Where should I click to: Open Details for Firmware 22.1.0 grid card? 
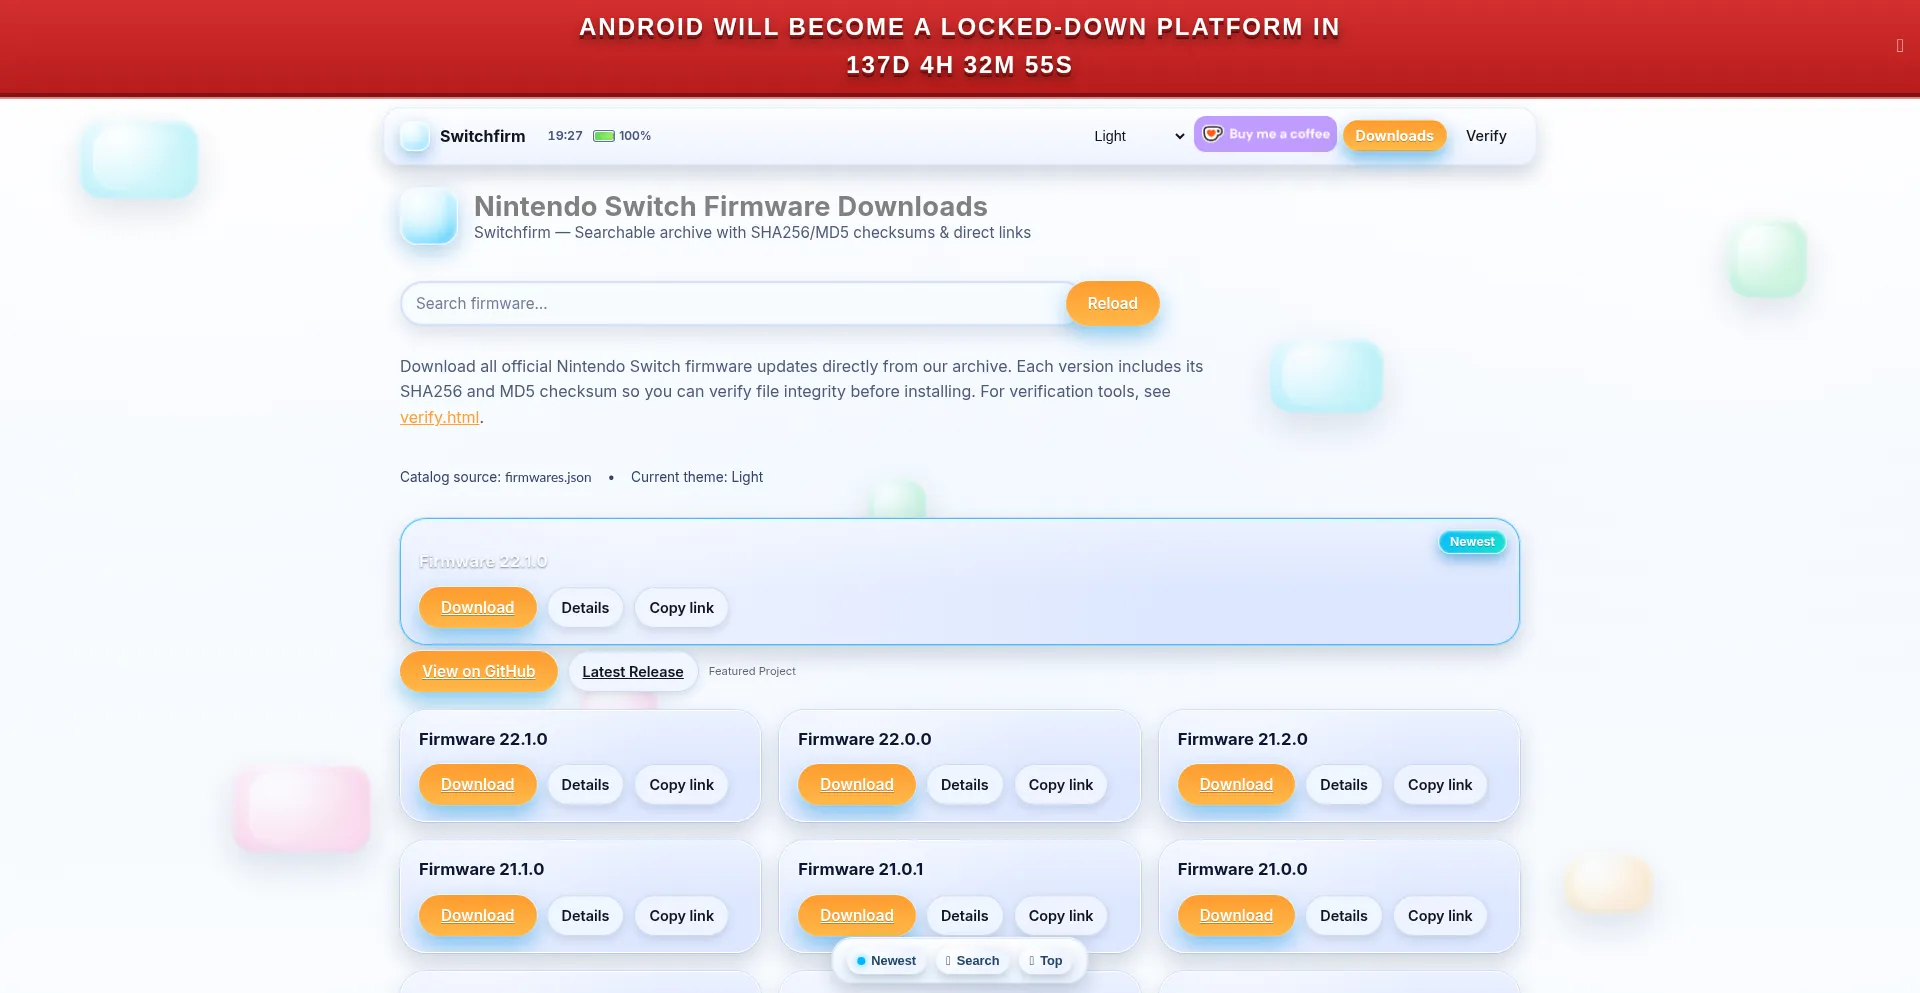(x=585, y=785)
